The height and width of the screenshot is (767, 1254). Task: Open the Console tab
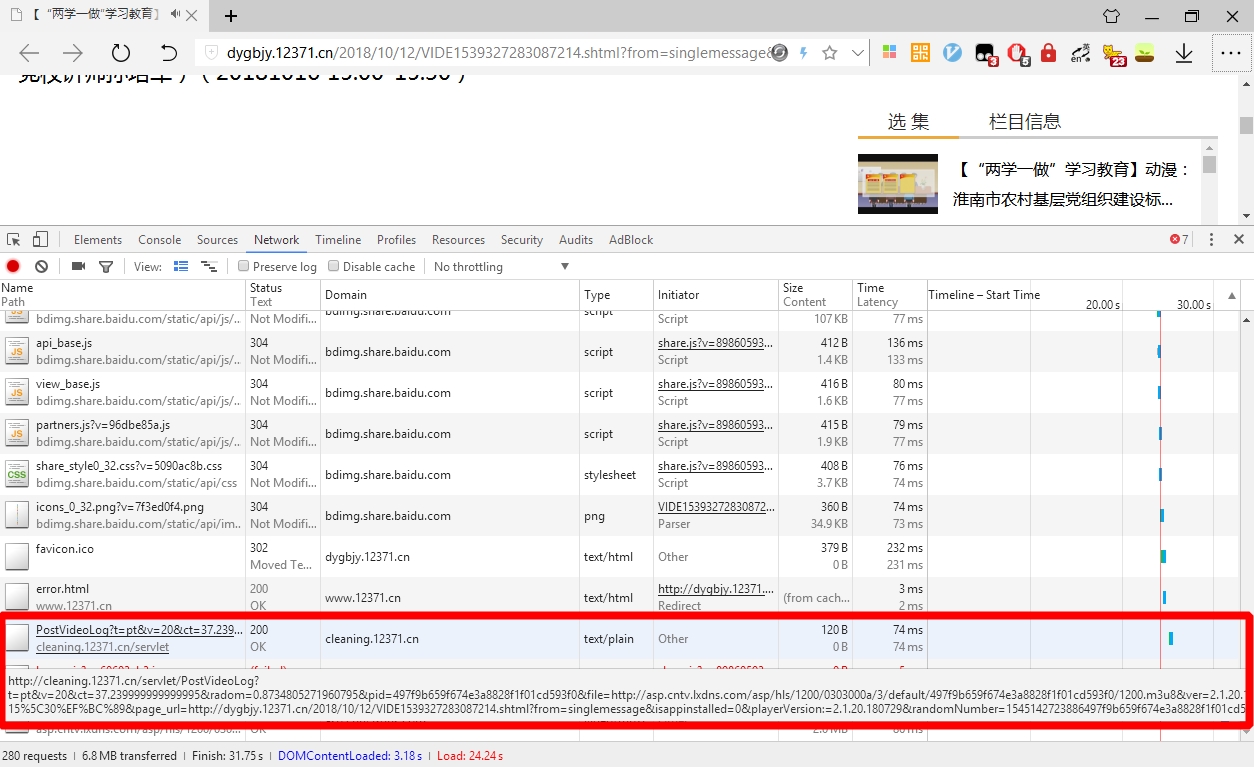pos(160,240)
